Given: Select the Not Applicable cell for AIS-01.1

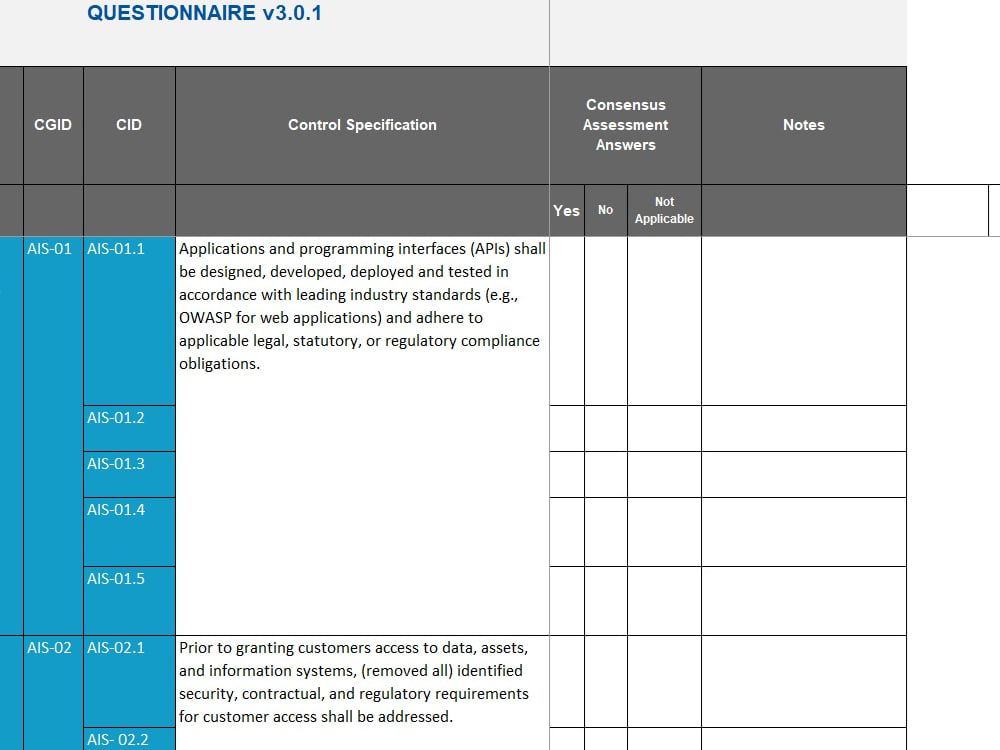Looking at the screenshot, I should (664, 321).
